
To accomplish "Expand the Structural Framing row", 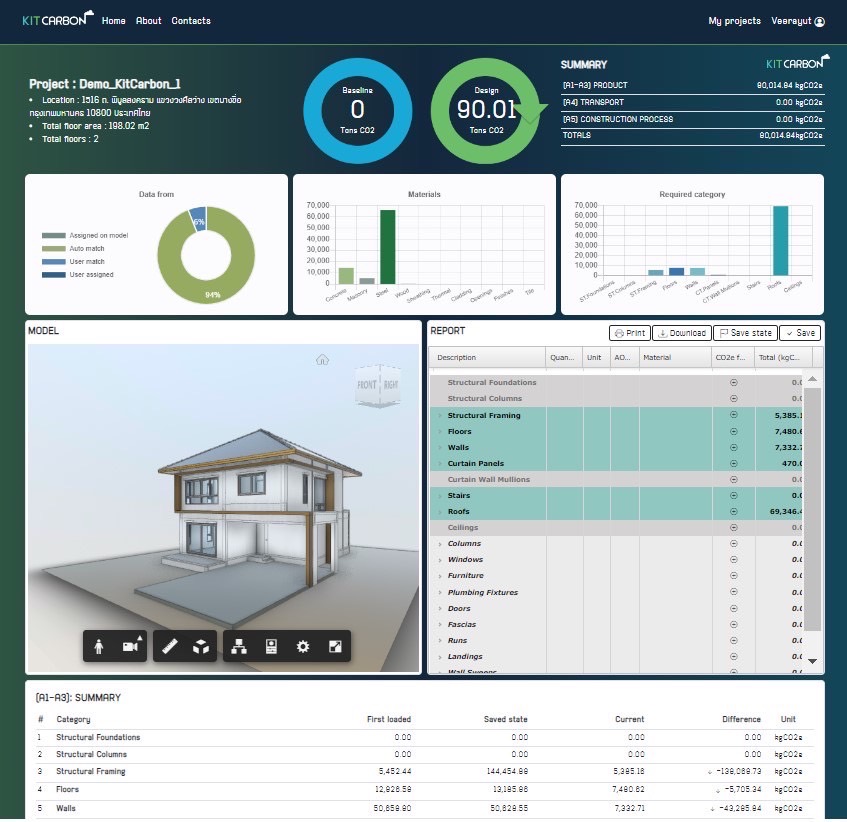I will (x=440, y=415).
